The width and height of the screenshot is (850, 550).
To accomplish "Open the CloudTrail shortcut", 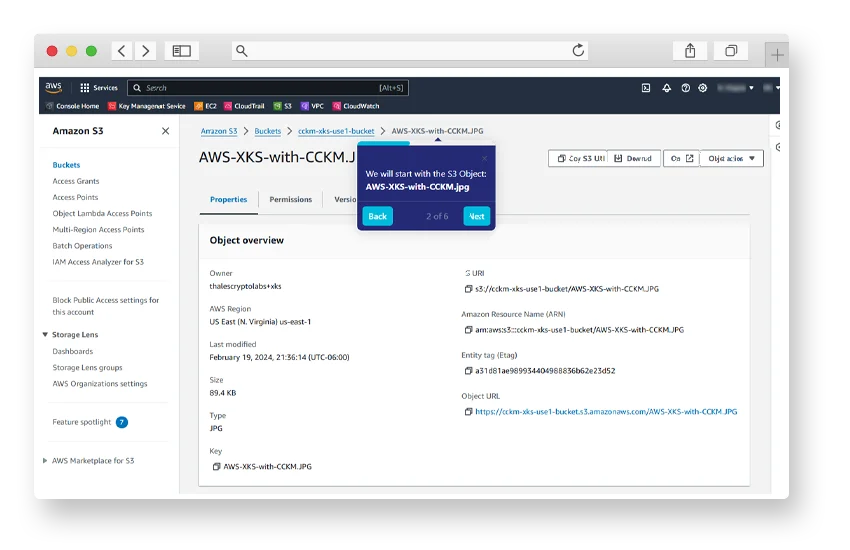I will tap(244, 106).
